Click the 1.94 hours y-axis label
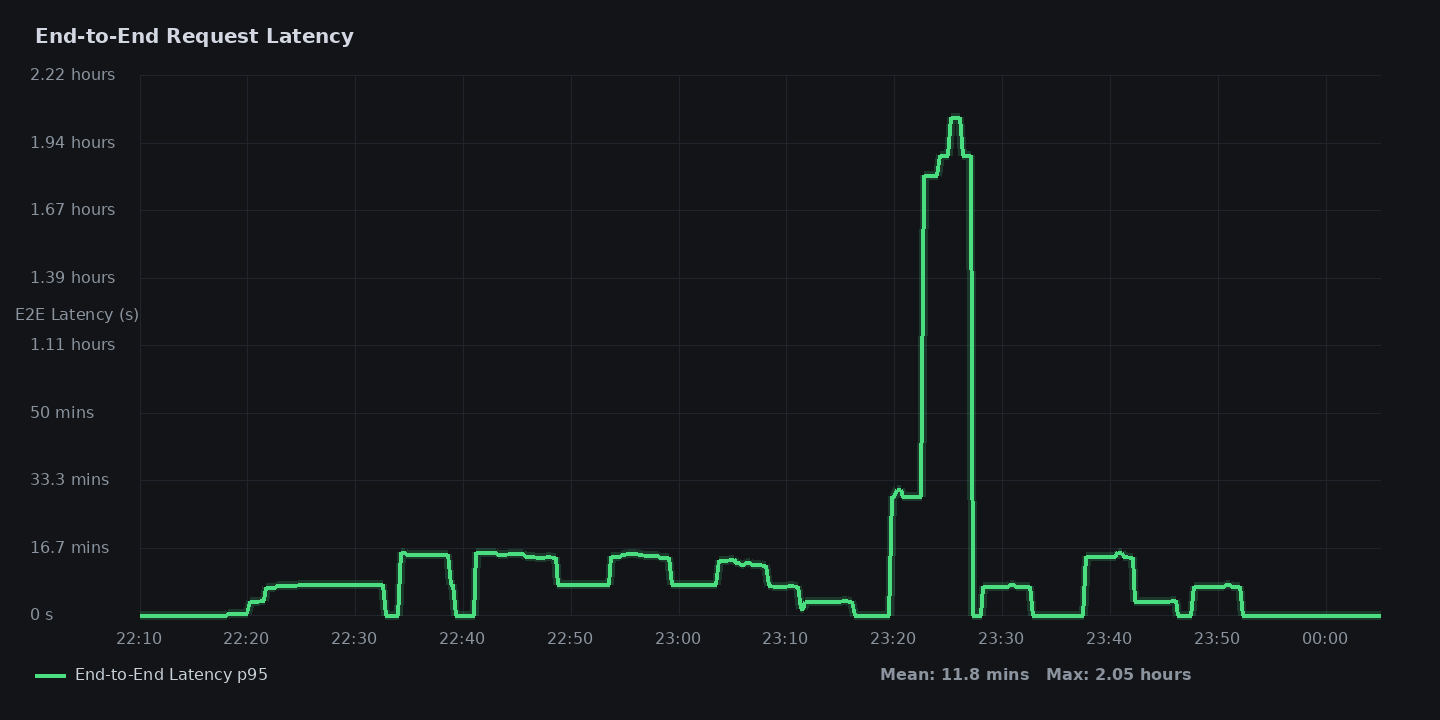The height and width of the screenshot is (720, 1440). pyautogui.click(x=73, y=143)
